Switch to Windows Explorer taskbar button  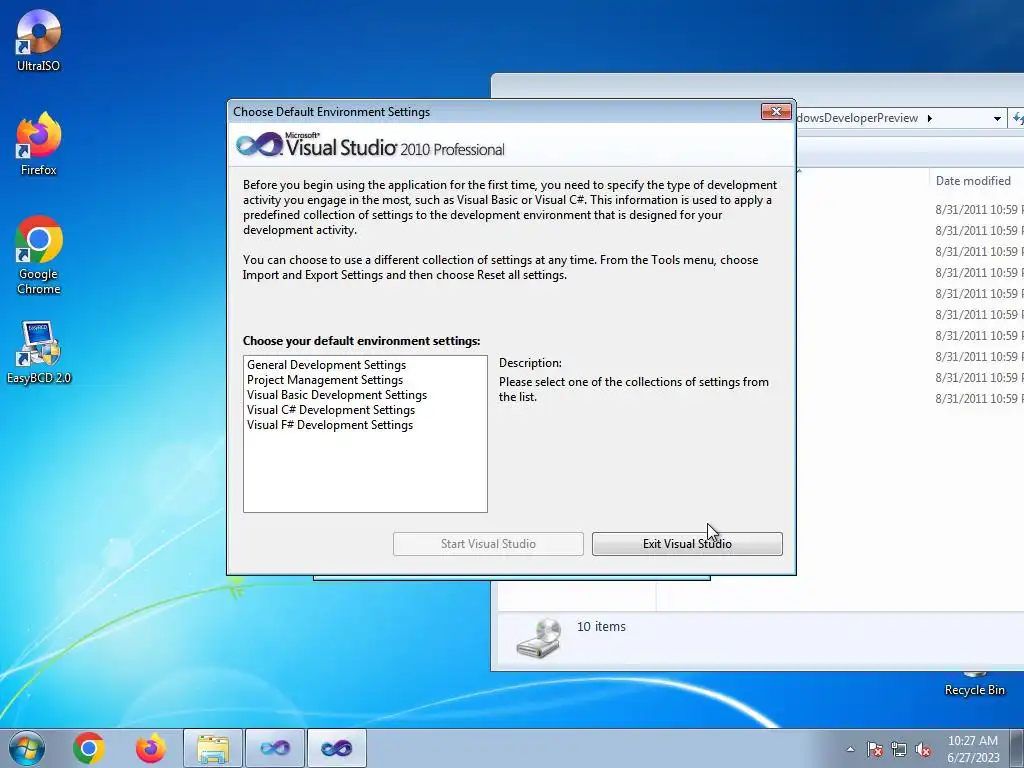pos(213,748)
